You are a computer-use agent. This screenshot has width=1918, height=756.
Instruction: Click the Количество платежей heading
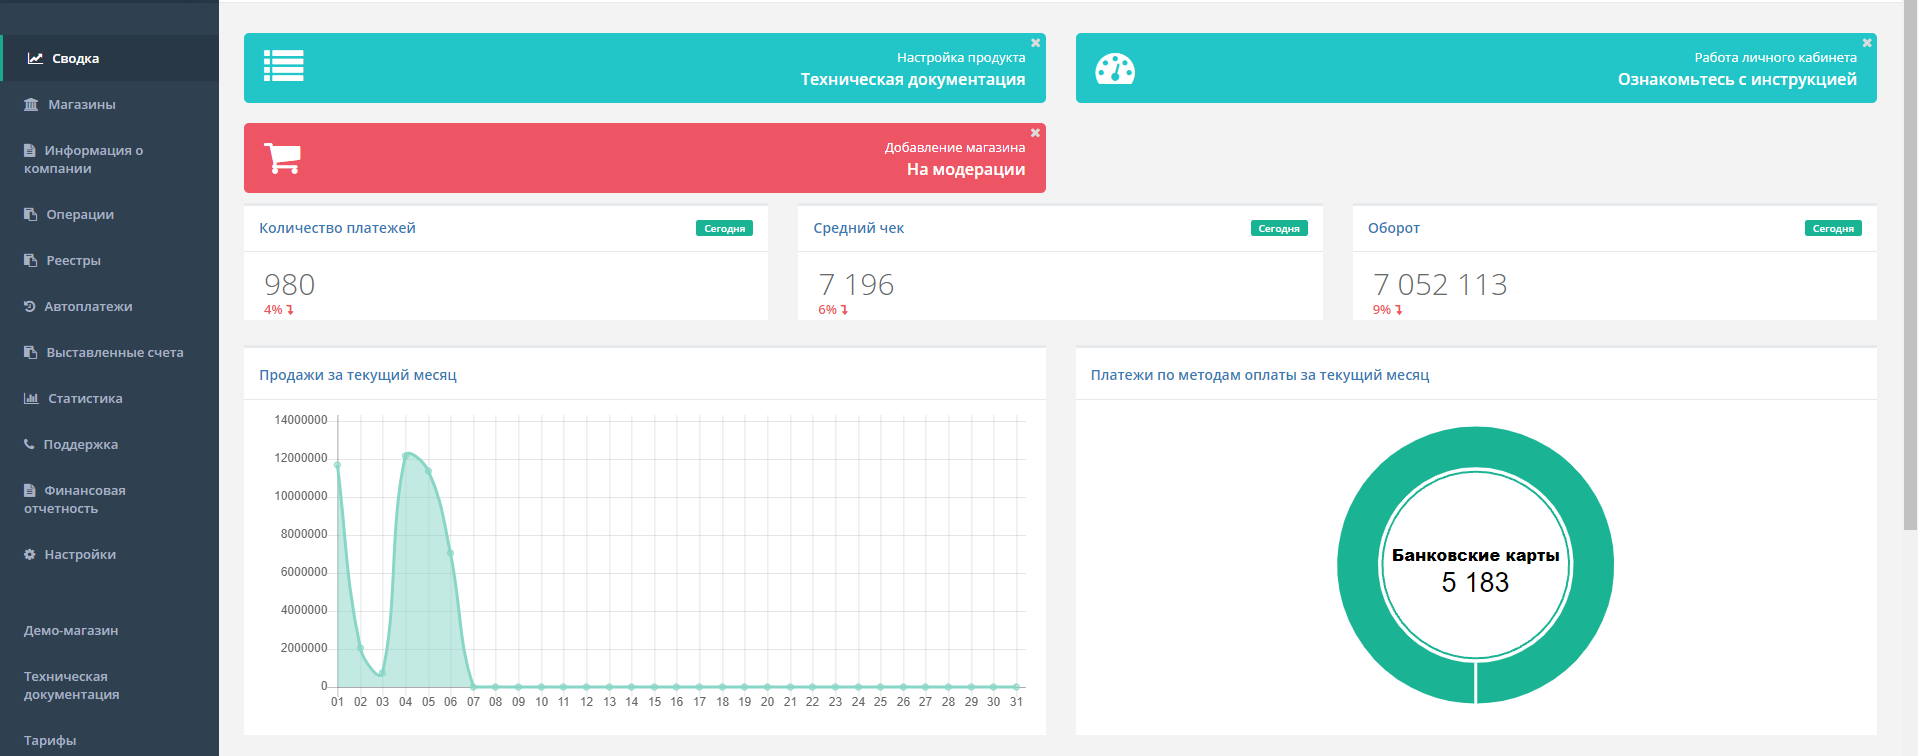click(337, 228)
